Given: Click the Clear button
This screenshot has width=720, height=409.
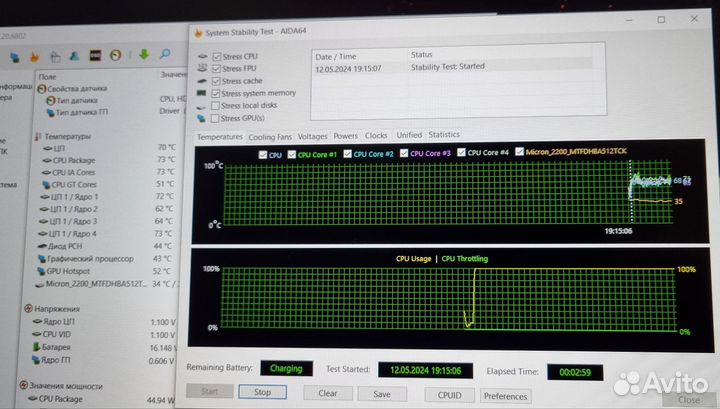Looking at the screenshot, I should point(328,393).
